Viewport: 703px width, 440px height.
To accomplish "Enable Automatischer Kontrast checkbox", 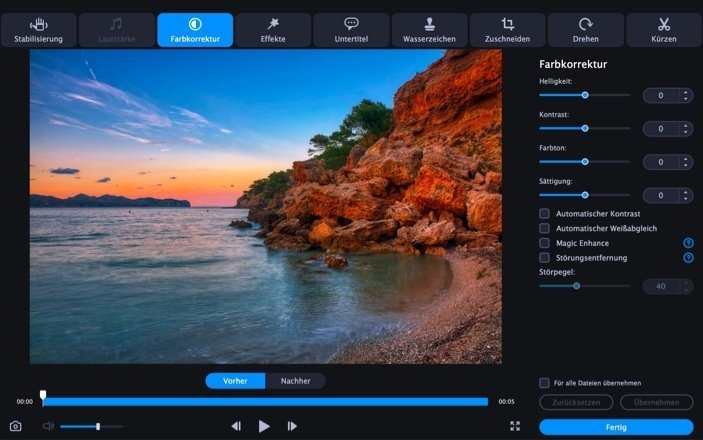I will click(x=545, y=214).
